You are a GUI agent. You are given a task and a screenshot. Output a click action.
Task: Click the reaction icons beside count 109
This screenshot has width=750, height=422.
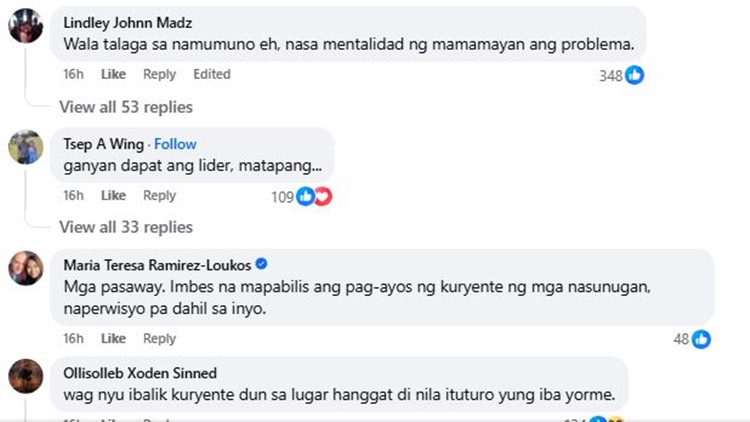[x=314, y=197]
